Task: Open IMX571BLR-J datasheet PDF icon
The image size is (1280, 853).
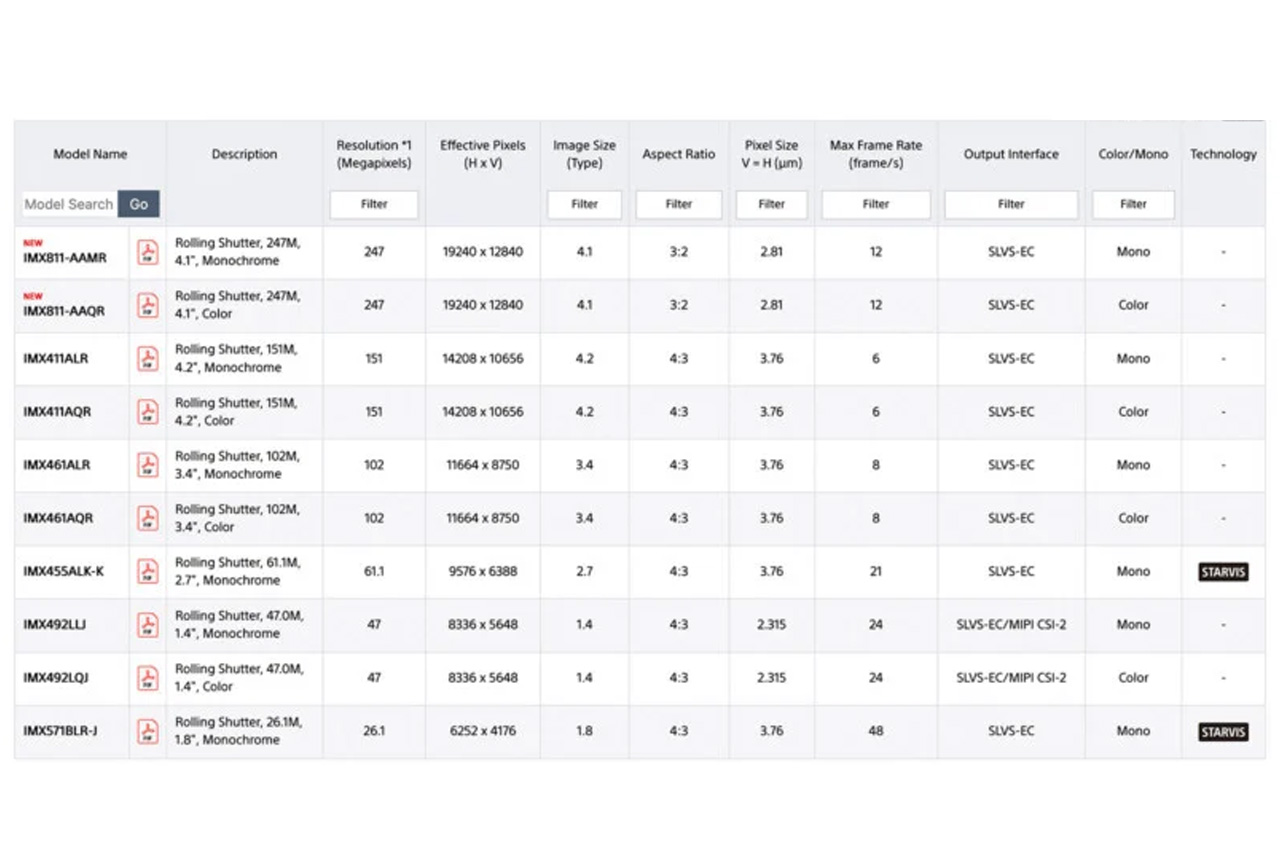Action: tap(148, 731)
